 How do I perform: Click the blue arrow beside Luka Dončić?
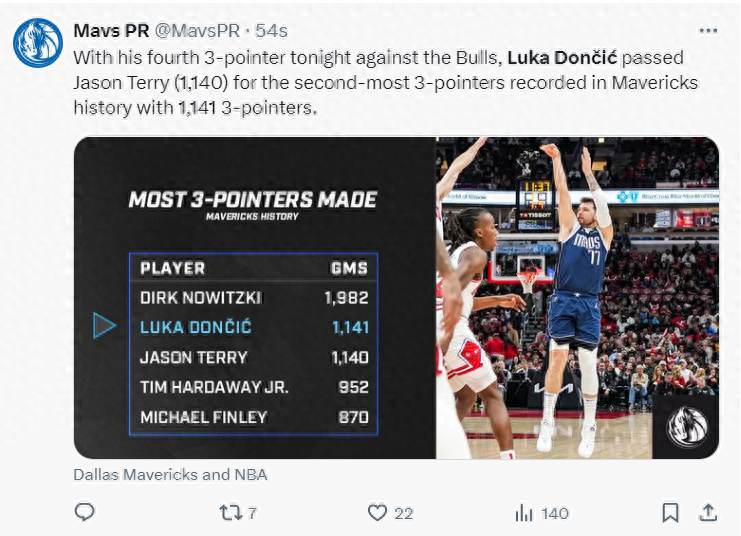click(104, 325)
